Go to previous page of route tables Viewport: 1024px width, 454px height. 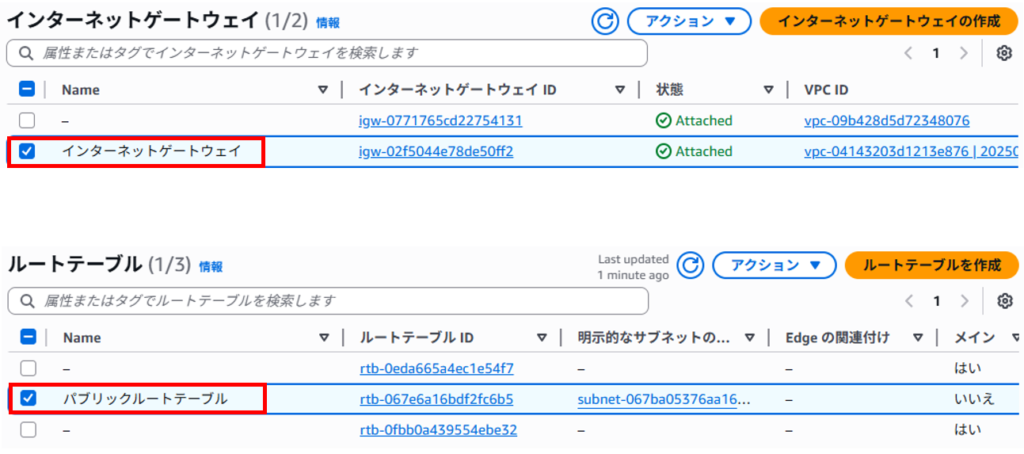(x=908, y=300)
